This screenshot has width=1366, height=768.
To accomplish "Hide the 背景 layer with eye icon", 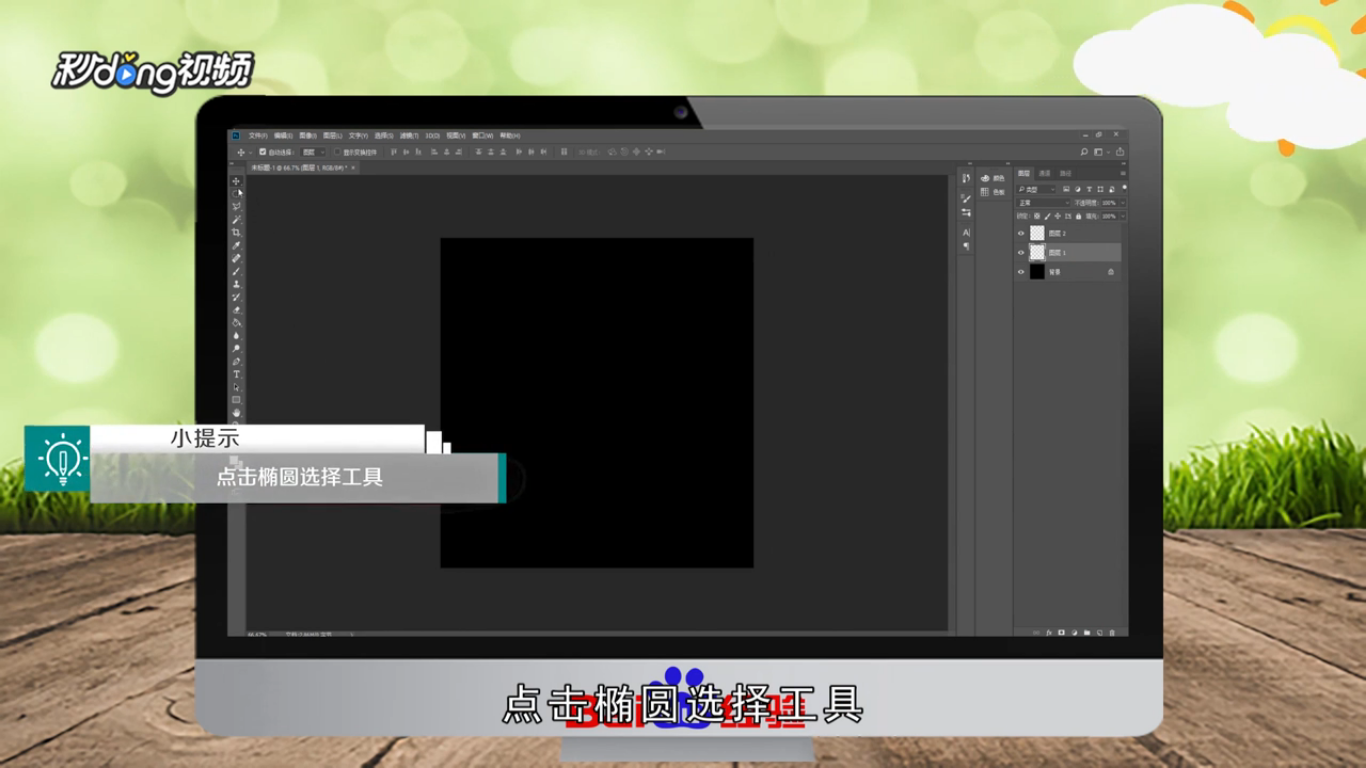I will click(1021, 272).
